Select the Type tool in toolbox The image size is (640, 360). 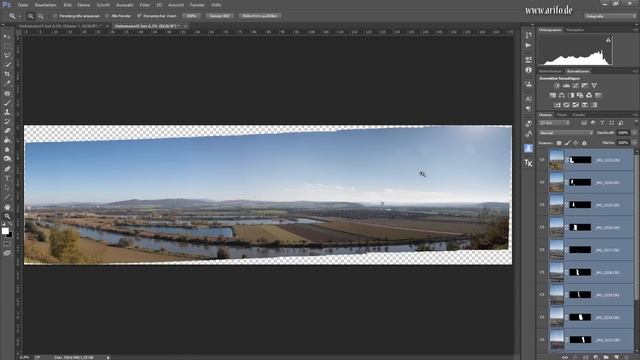click(x=7, y=178)
